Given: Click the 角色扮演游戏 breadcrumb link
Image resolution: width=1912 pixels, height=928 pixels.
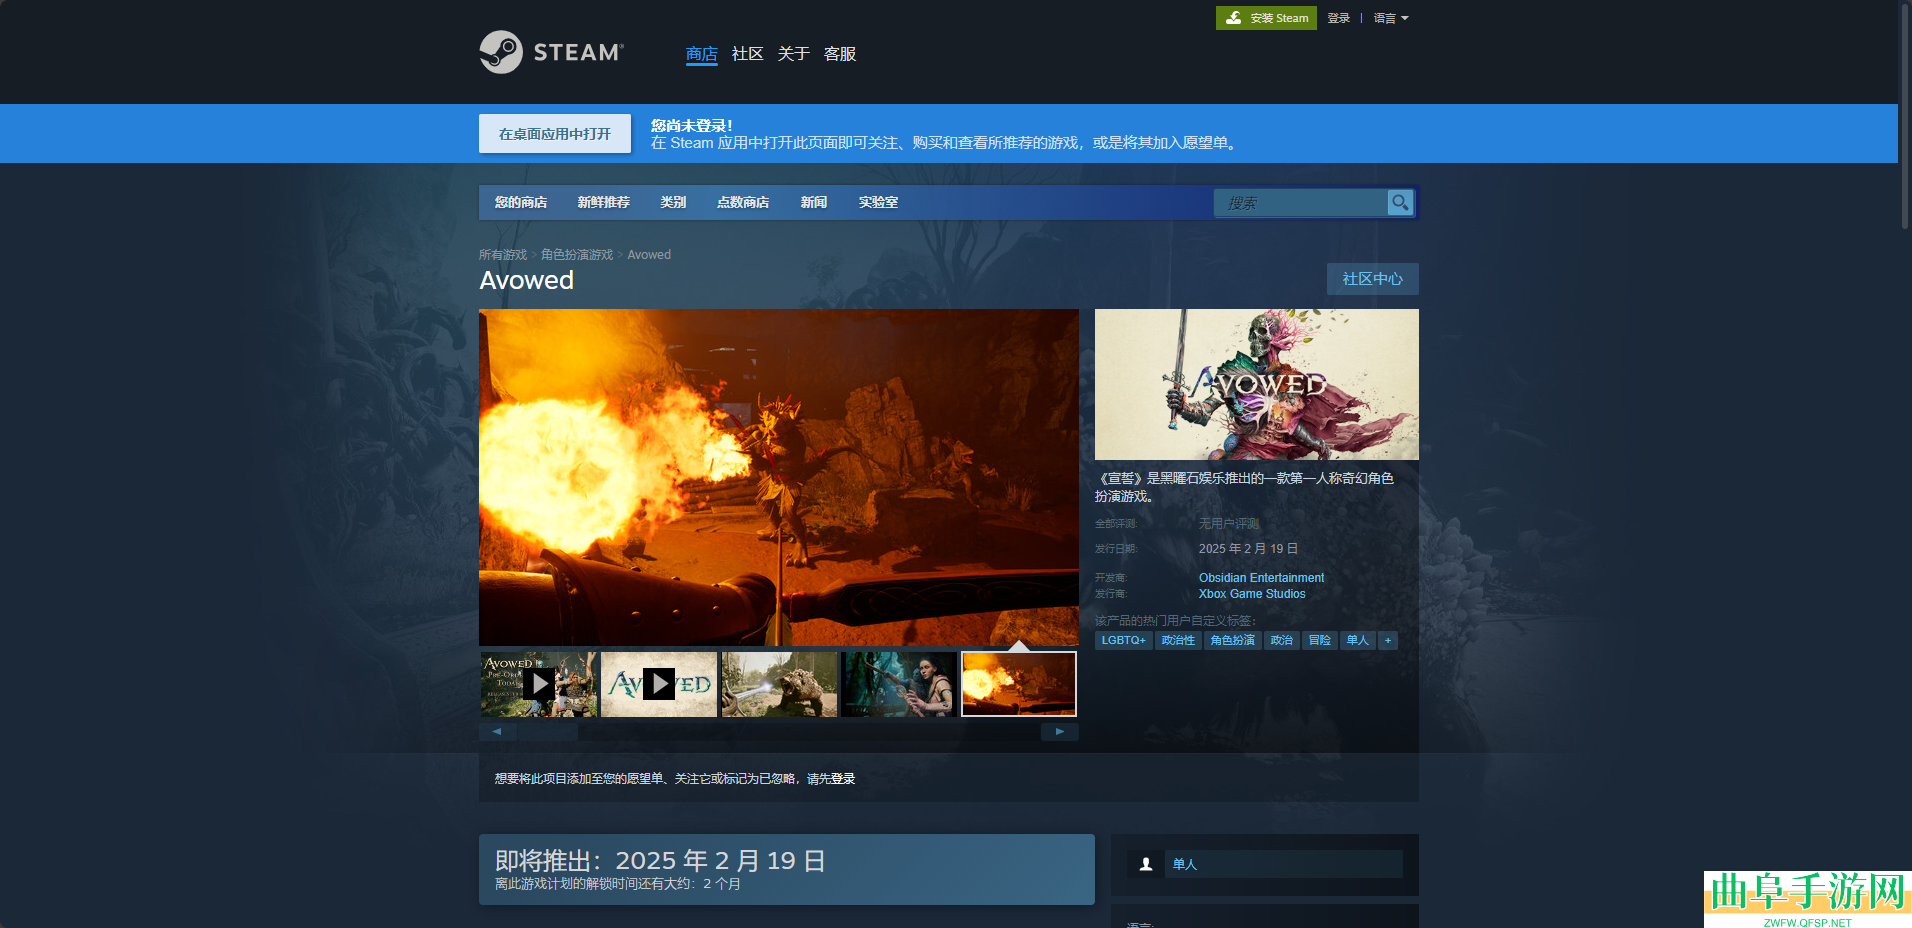Looking at the screenshot, I should (577, 255).
